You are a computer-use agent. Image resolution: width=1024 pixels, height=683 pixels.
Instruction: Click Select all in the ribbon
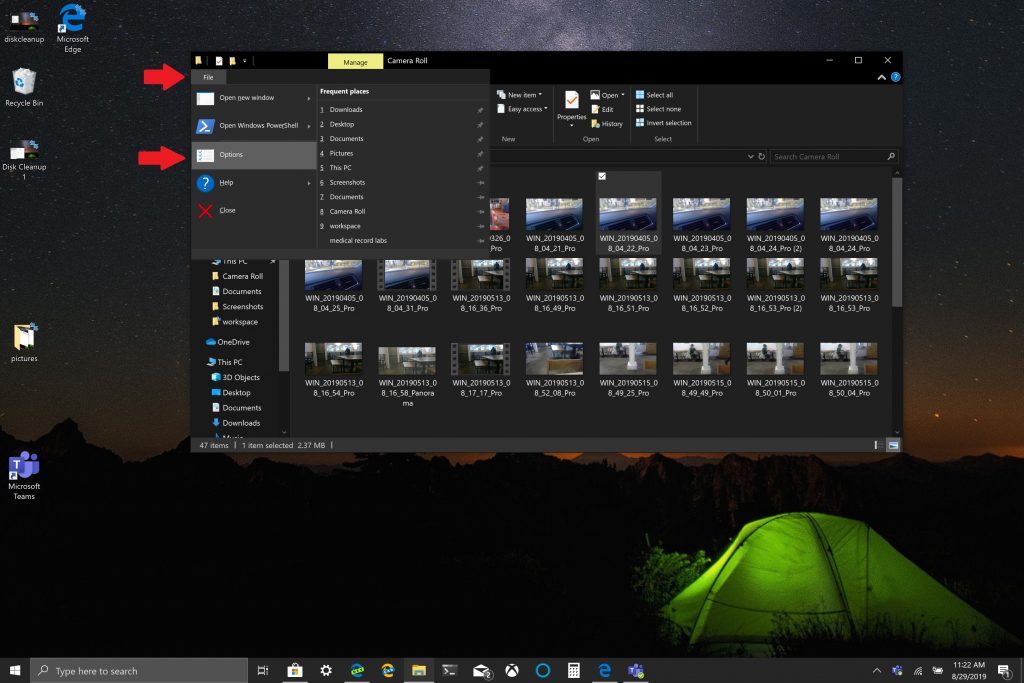pos(659,95)
